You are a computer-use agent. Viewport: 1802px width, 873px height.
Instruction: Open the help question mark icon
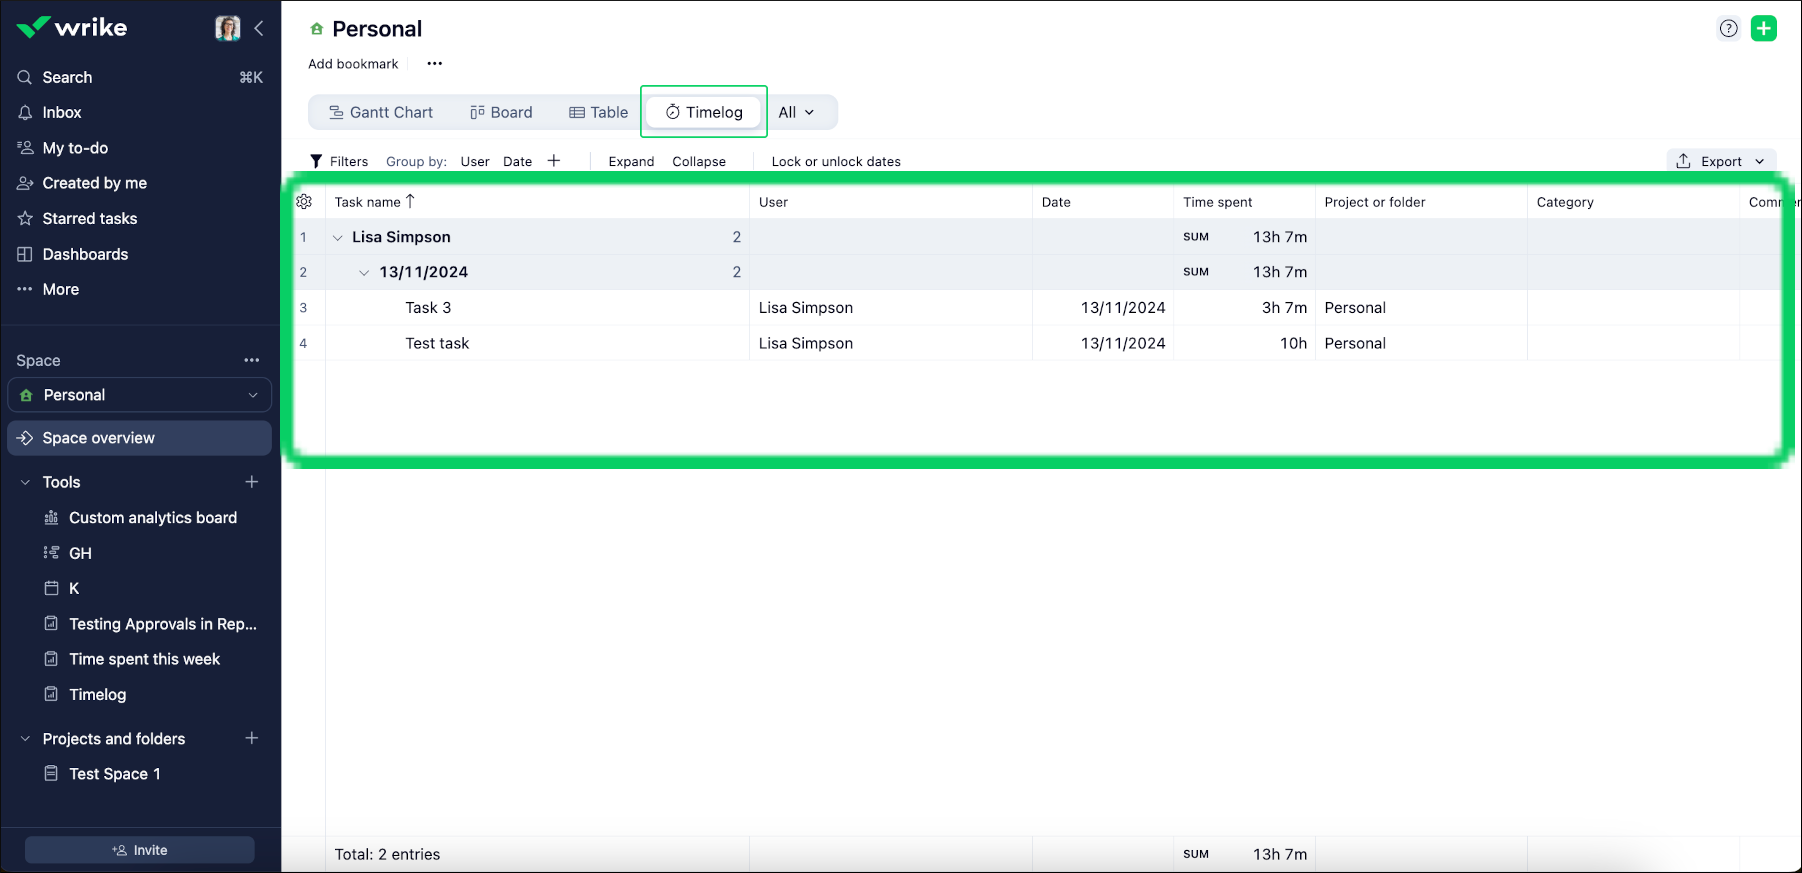click(1728, 29)
